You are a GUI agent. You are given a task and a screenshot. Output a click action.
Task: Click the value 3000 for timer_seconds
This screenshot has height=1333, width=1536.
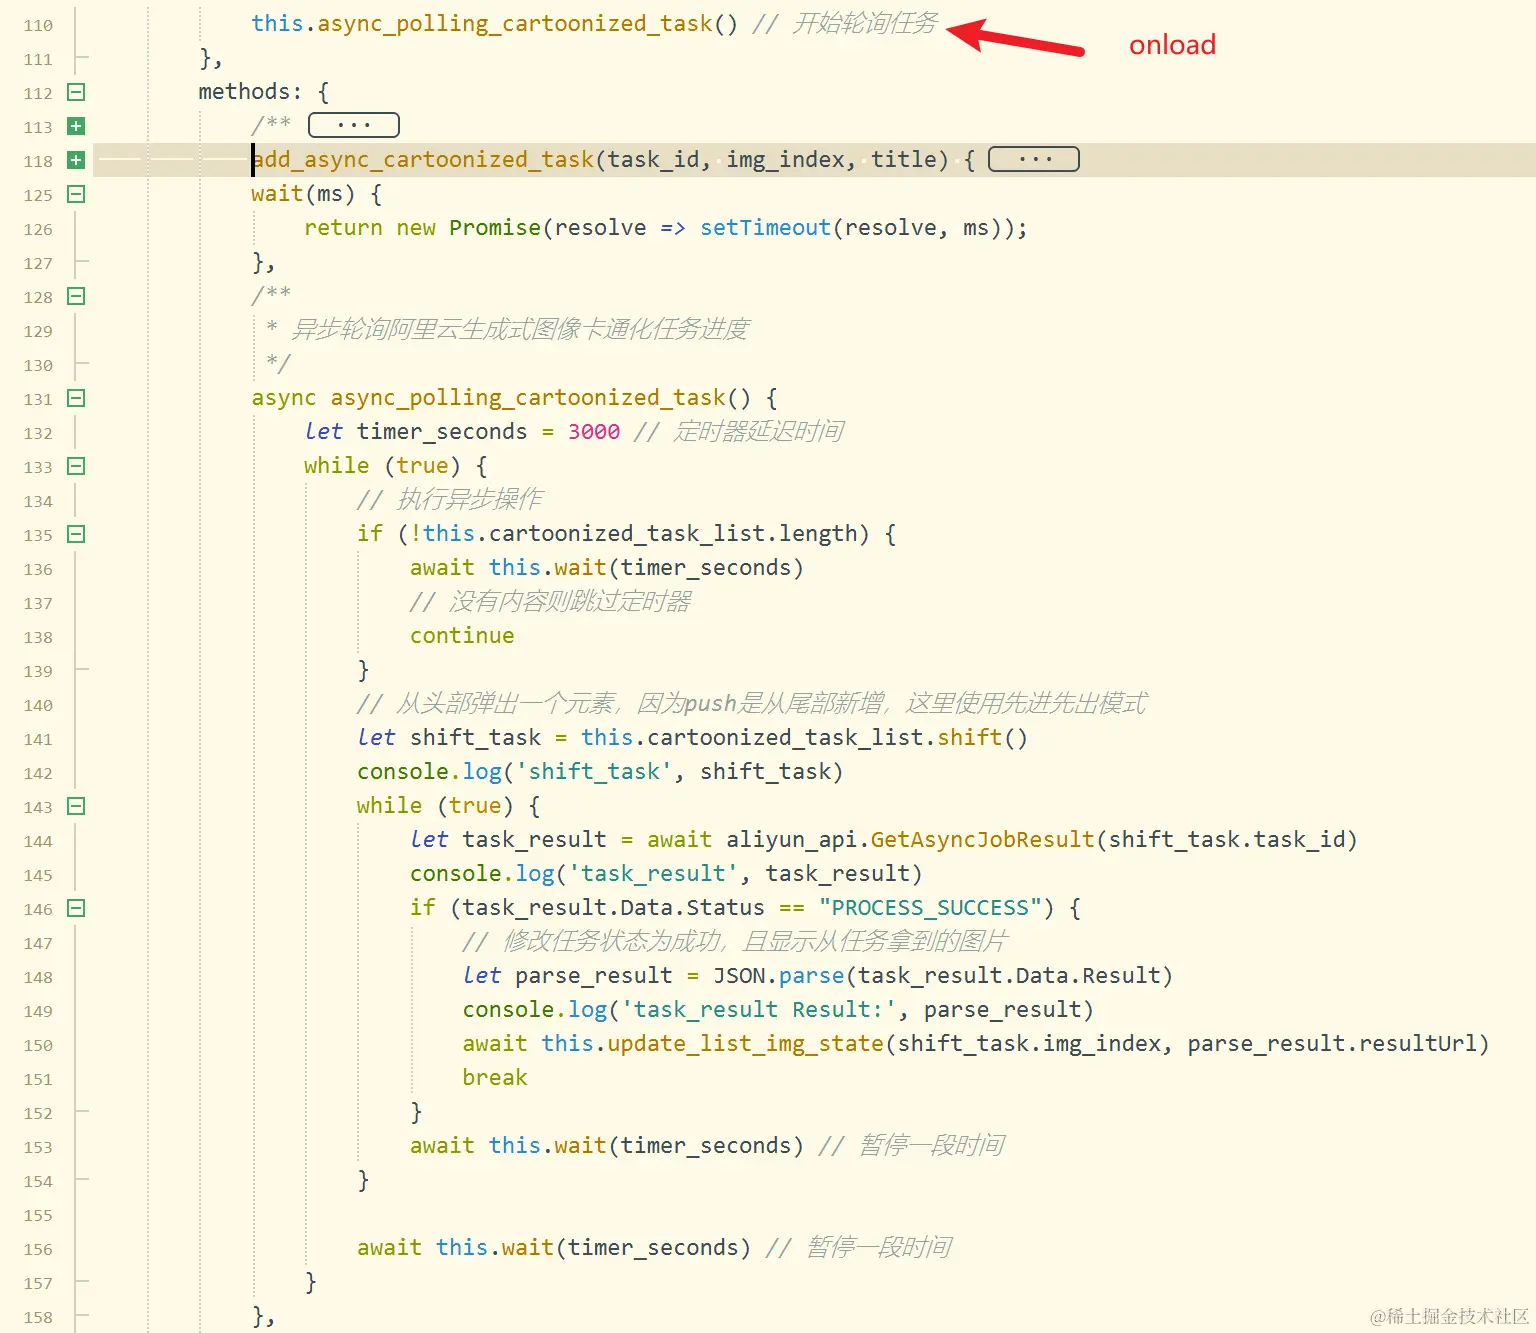[594, 431]
